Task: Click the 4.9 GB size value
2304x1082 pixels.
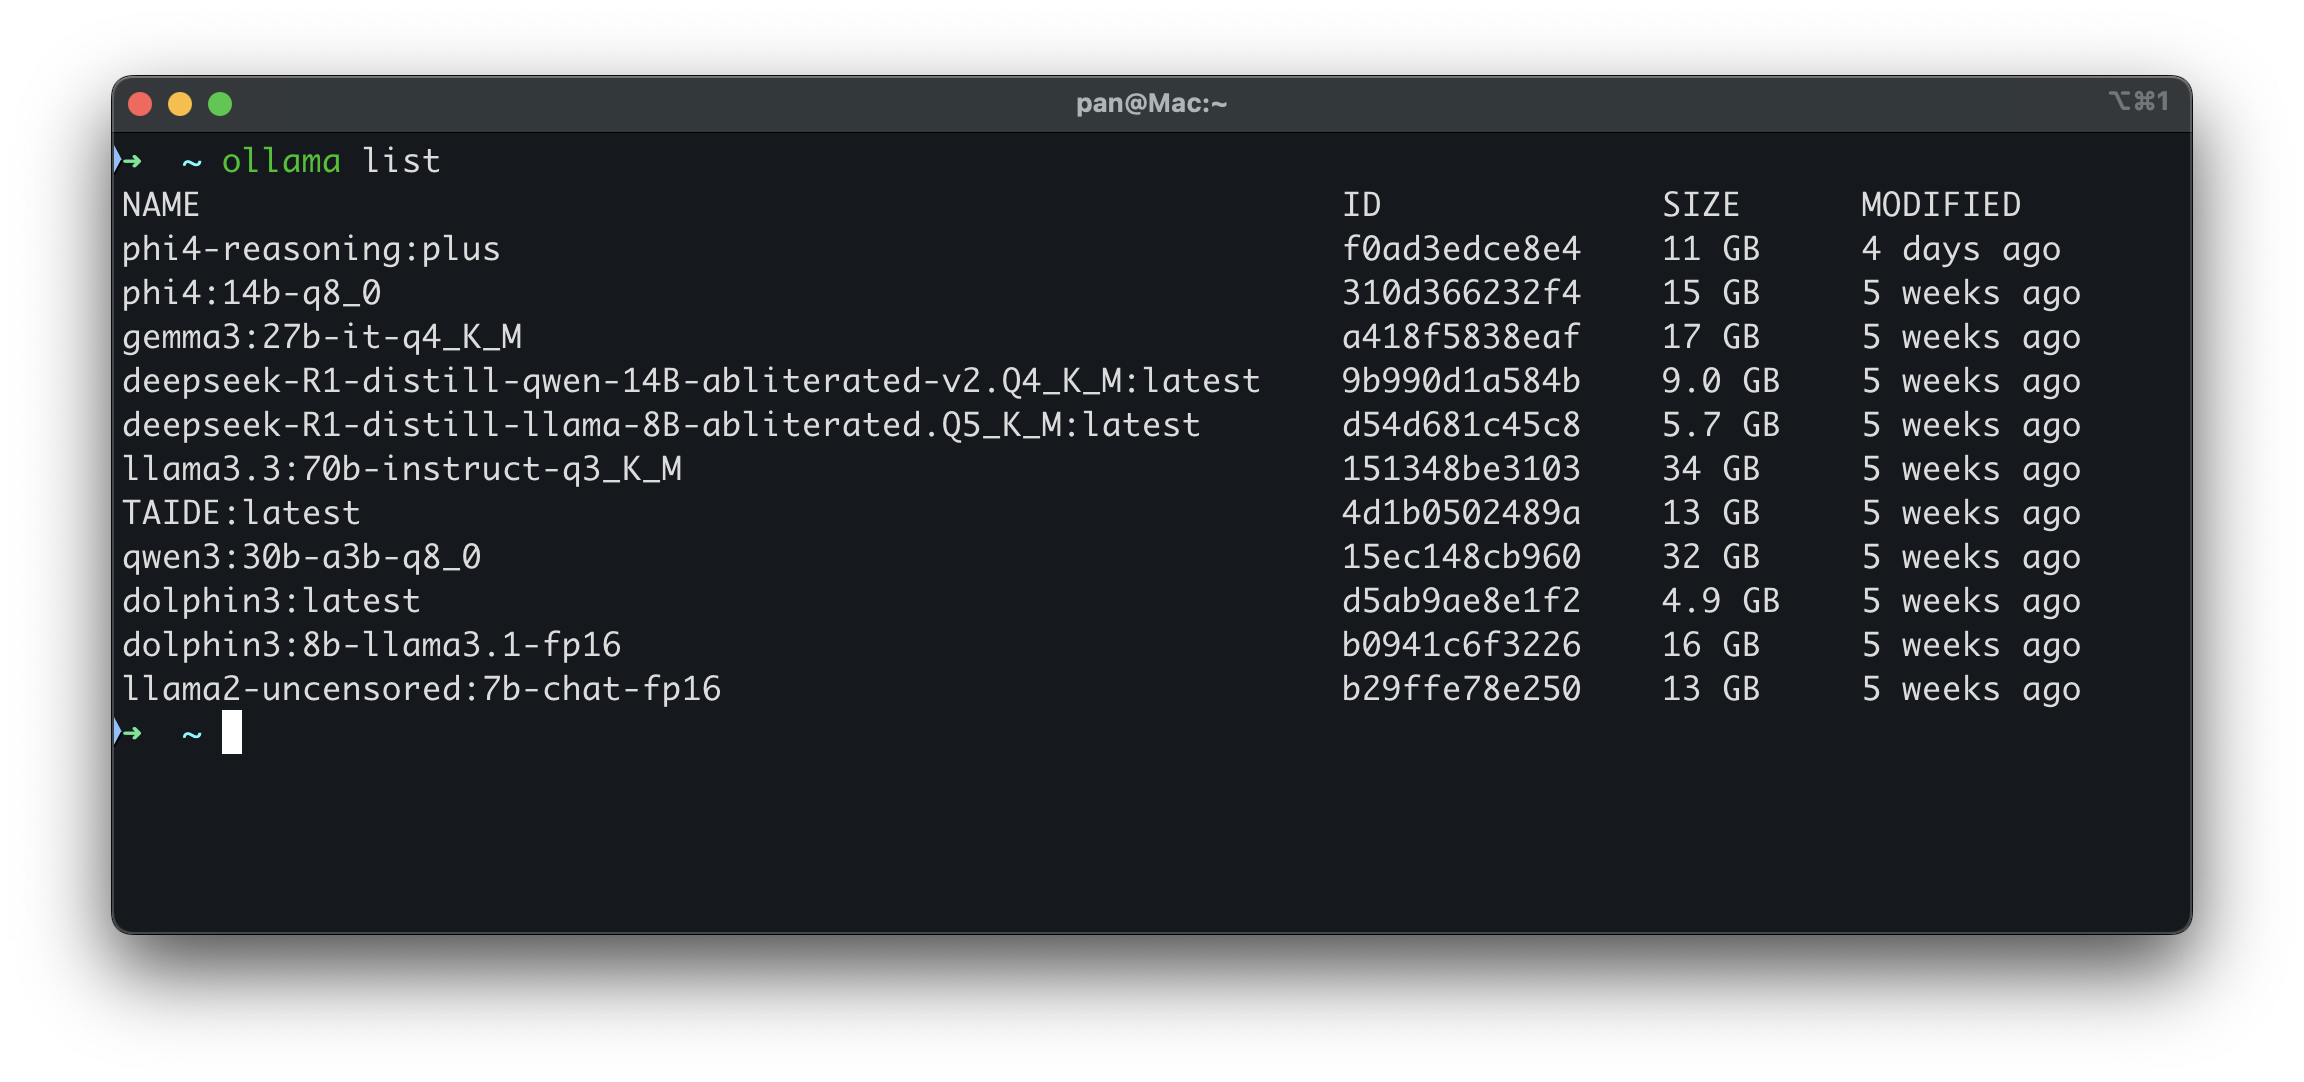Action: [1721, 601]
